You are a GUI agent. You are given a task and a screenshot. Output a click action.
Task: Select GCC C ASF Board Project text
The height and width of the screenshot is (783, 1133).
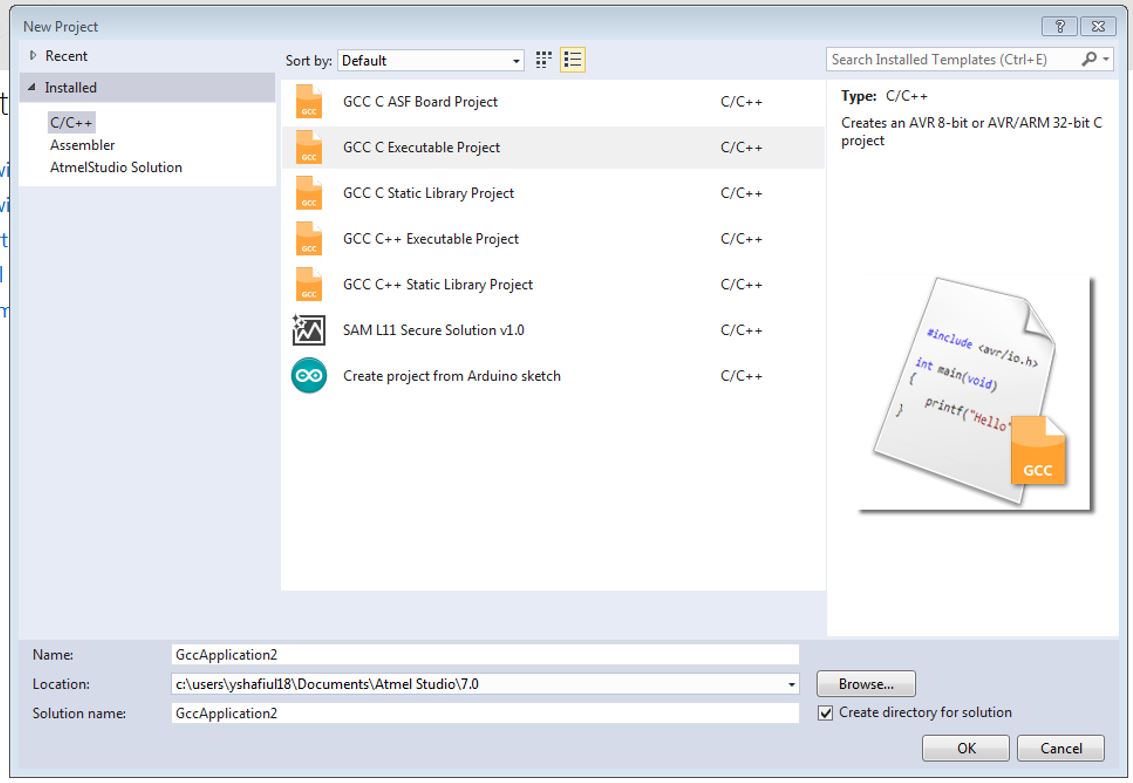[420, 102]
